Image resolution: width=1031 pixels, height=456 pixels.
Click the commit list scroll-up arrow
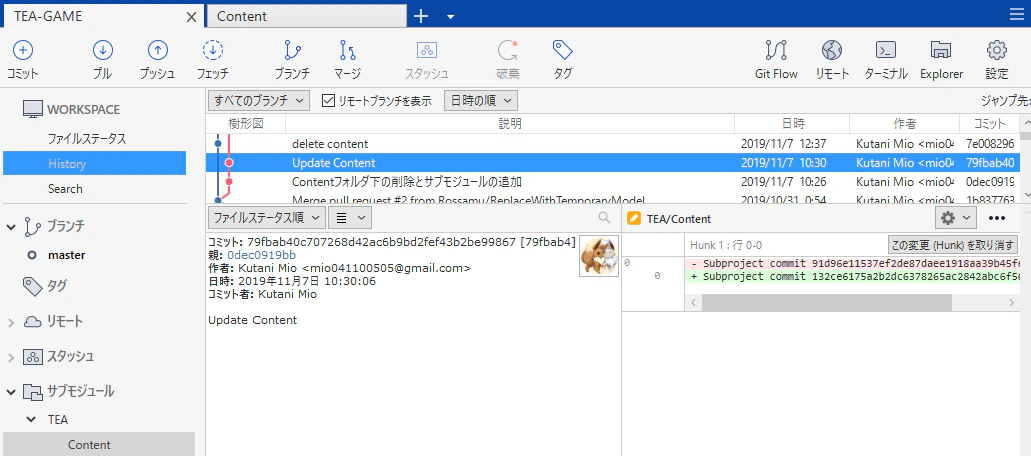click(x=1025, y=123)
